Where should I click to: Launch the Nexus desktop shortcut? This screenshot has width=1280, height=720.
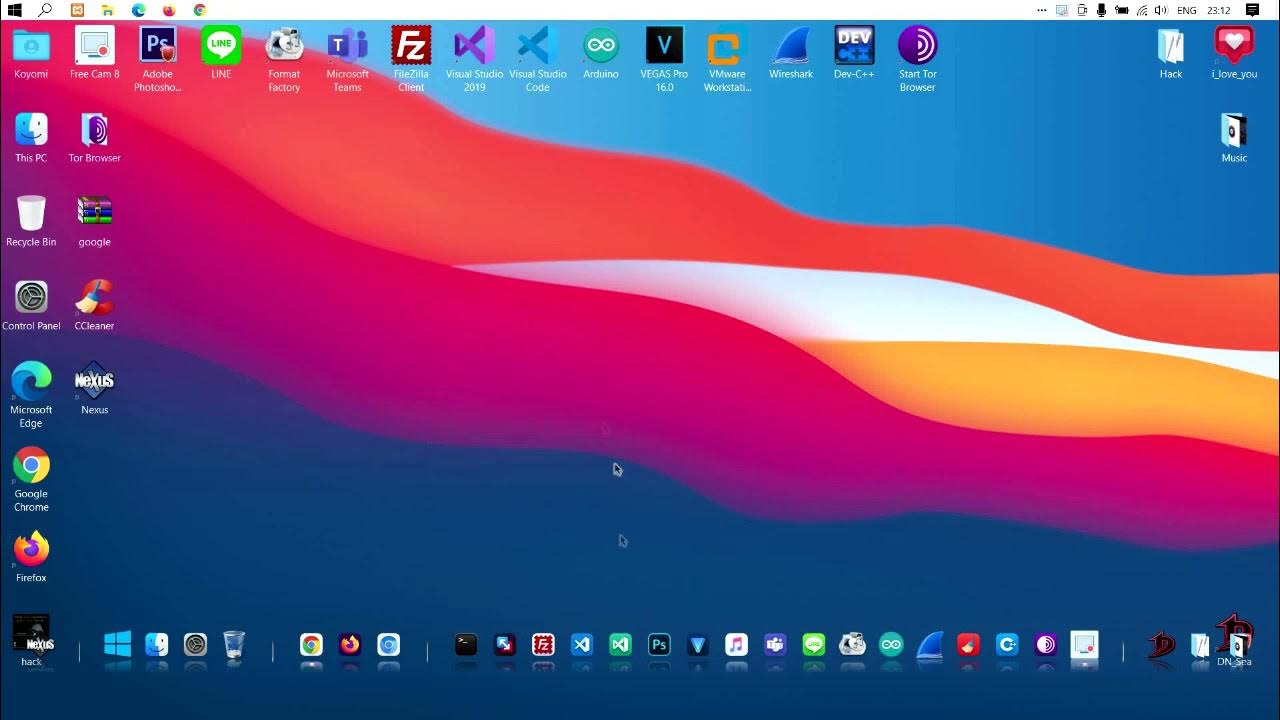tap(95, 389)
